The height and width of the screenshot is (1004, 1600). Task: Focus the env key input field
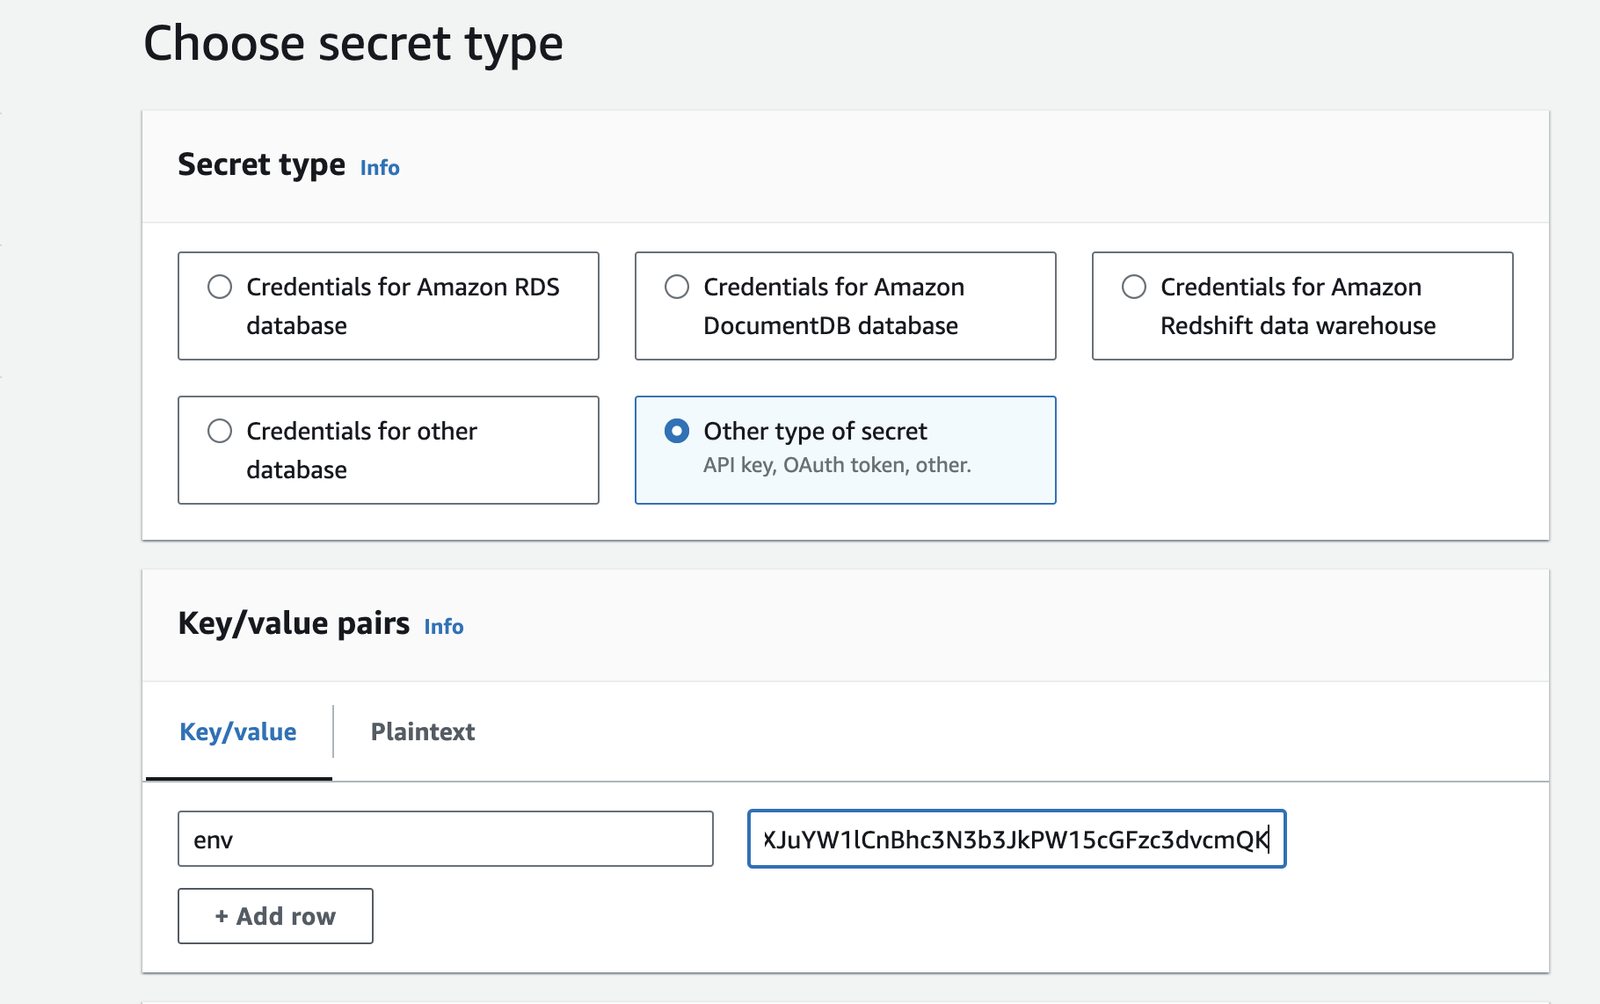point(445,839)
